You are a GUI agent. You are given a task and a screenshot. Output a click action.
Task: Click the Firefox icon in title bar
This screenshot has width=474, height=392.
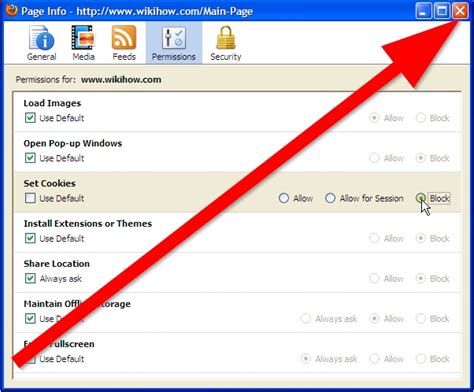pos(11,10)
